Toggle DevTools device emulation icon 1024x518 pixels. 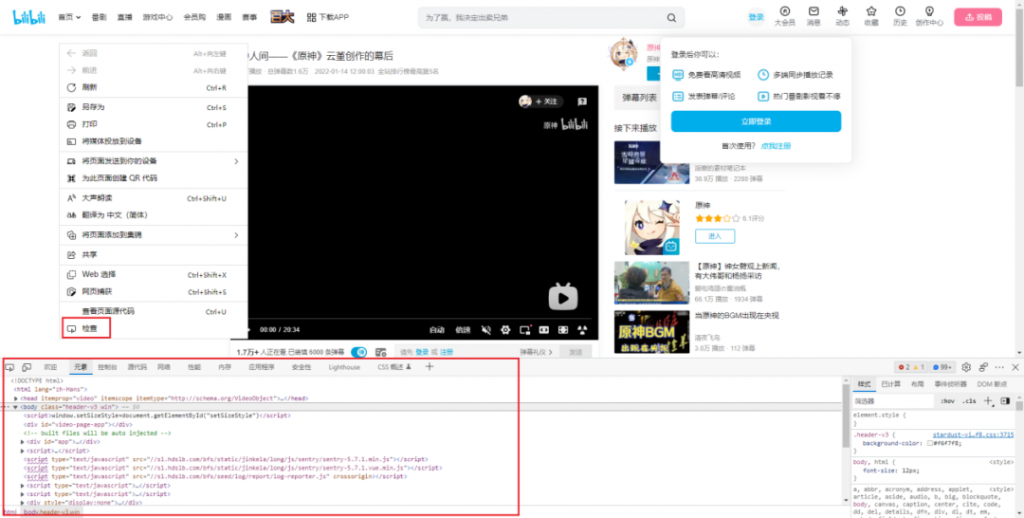tap(27, 368)
